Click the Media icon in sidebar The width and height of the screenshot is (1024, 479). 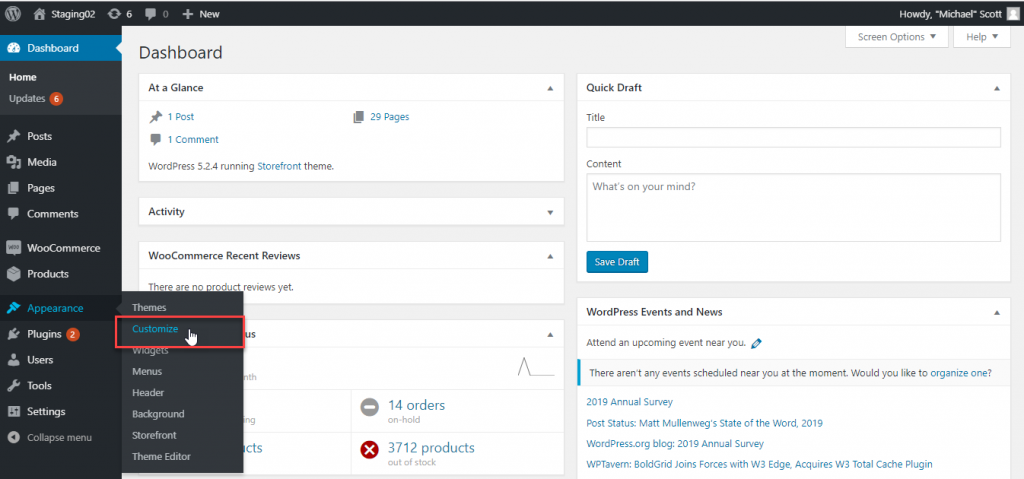(13, 162)
